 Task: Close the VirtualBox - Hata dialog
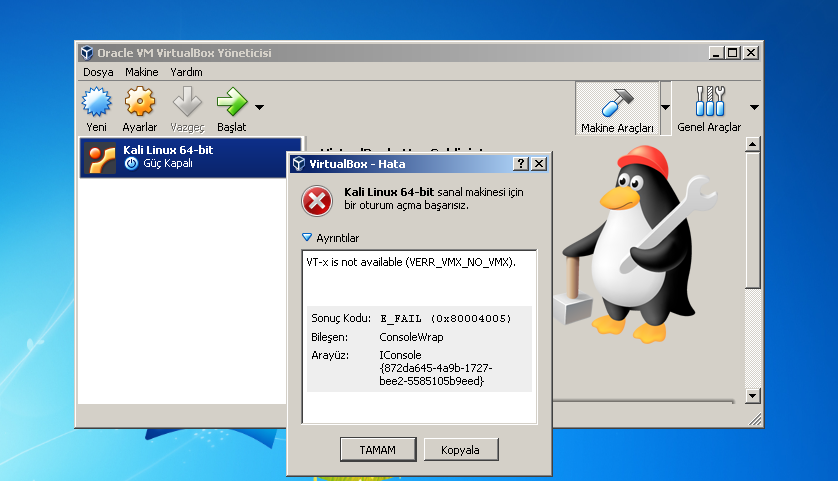(539, 164)
